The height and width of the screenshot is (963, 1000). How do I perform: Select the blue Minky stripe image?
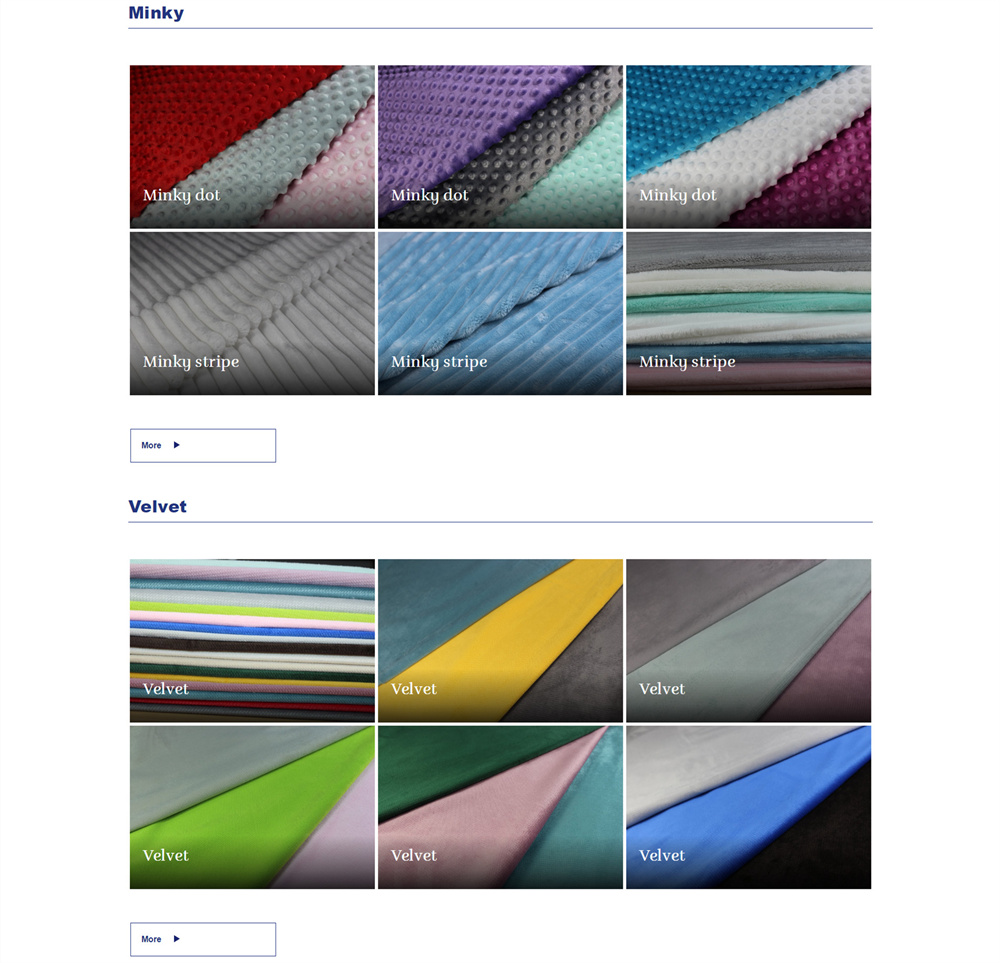pos(500,313)
